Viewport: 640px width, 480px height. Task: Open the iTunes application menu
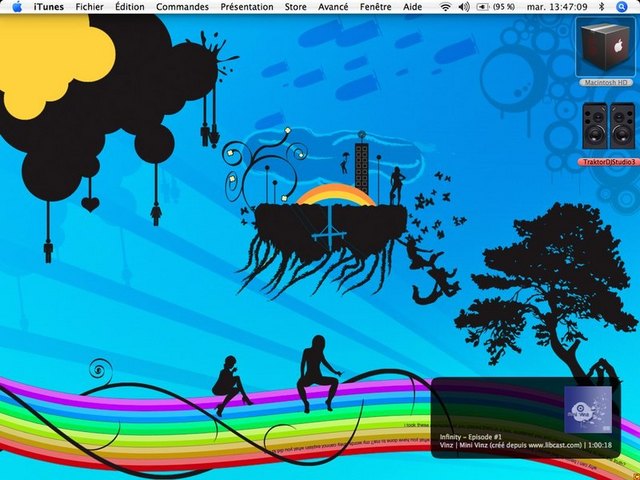(49, 7)
